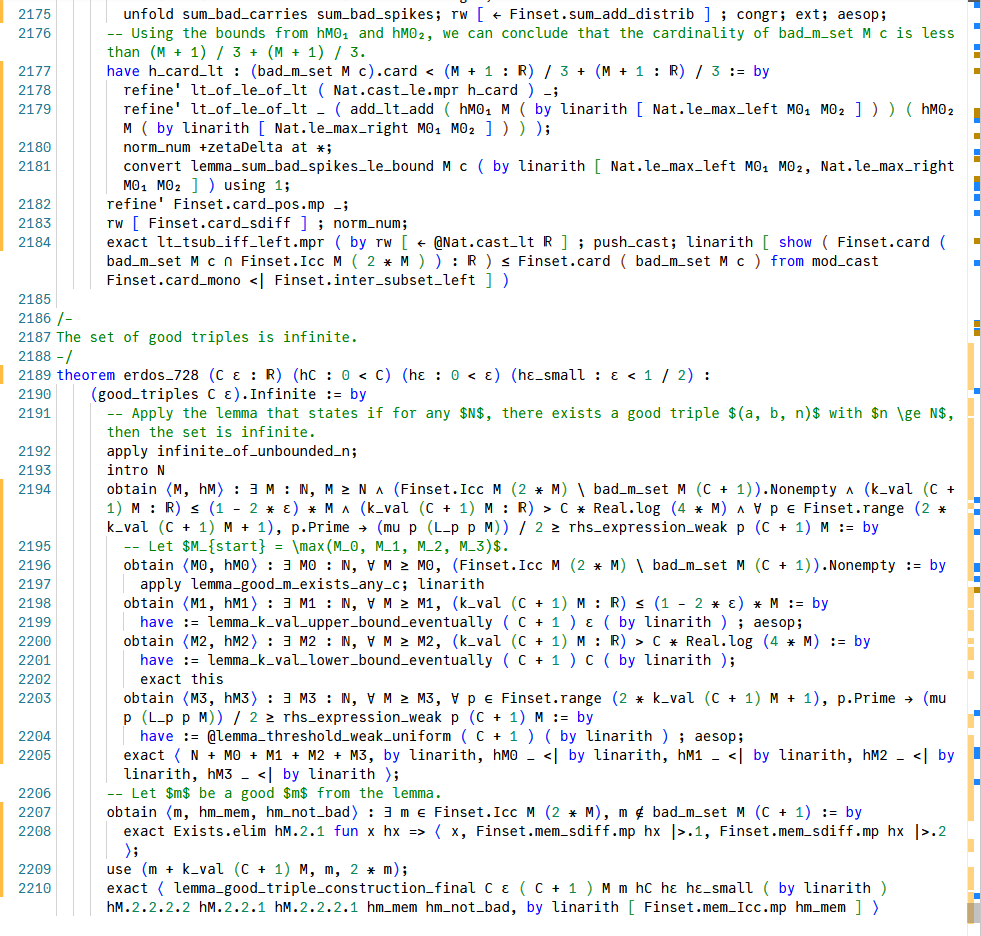Click the mod_cast keyword

(845, 262)
